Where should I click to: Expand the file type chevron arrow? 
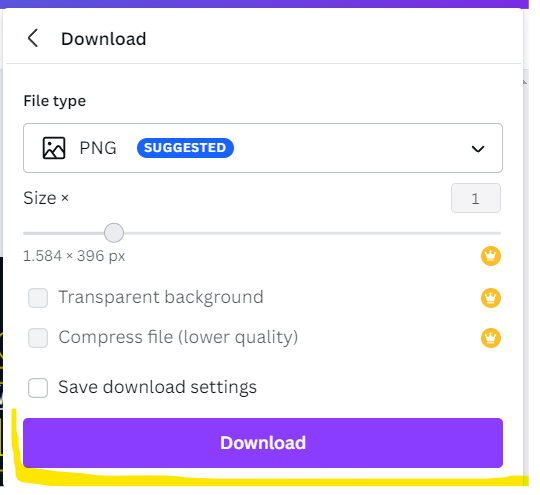(478, 149)
